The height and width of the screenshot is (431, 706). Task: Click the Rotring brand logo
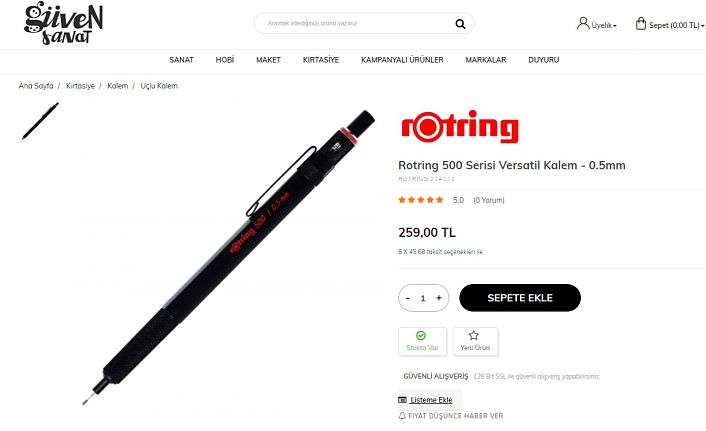click(460, 127)
